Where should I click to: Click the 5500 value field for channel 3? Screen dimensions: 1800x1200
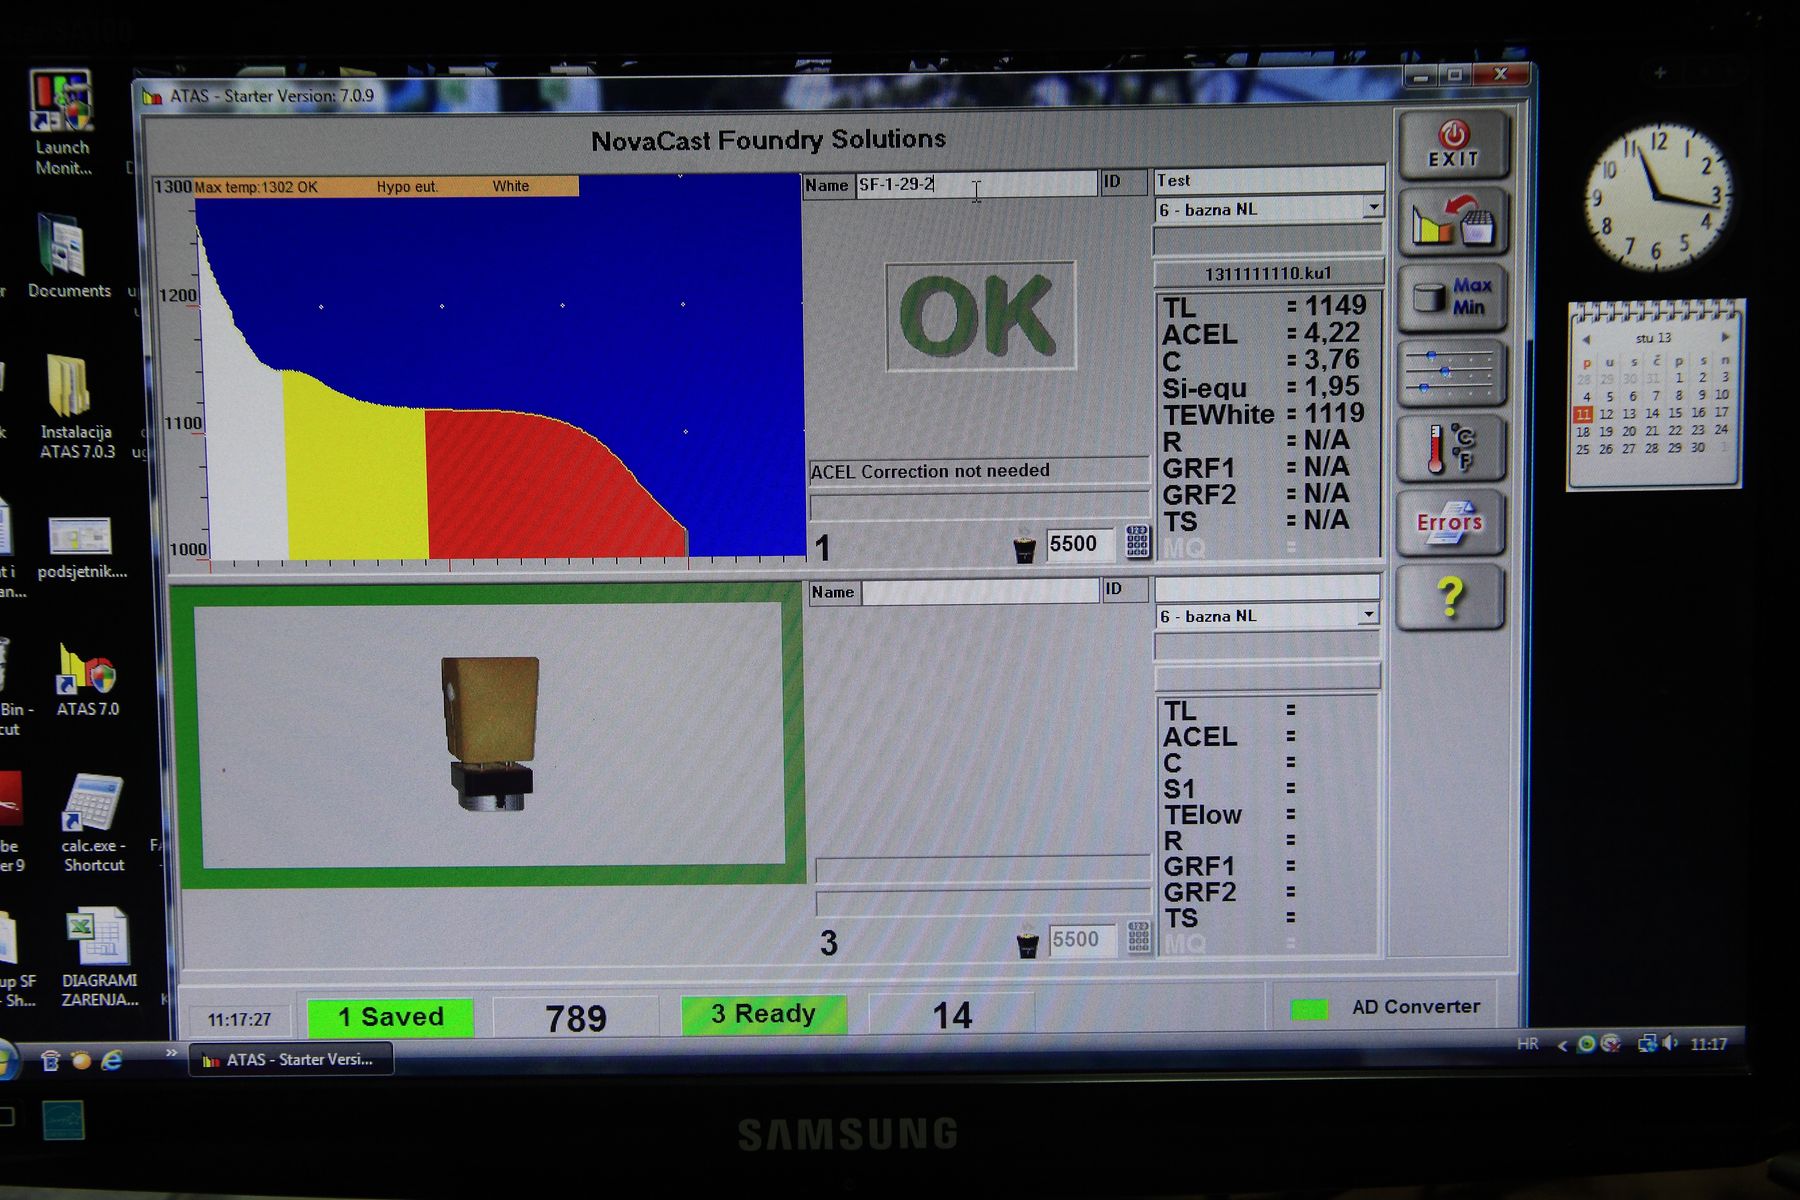(1083, 939)
